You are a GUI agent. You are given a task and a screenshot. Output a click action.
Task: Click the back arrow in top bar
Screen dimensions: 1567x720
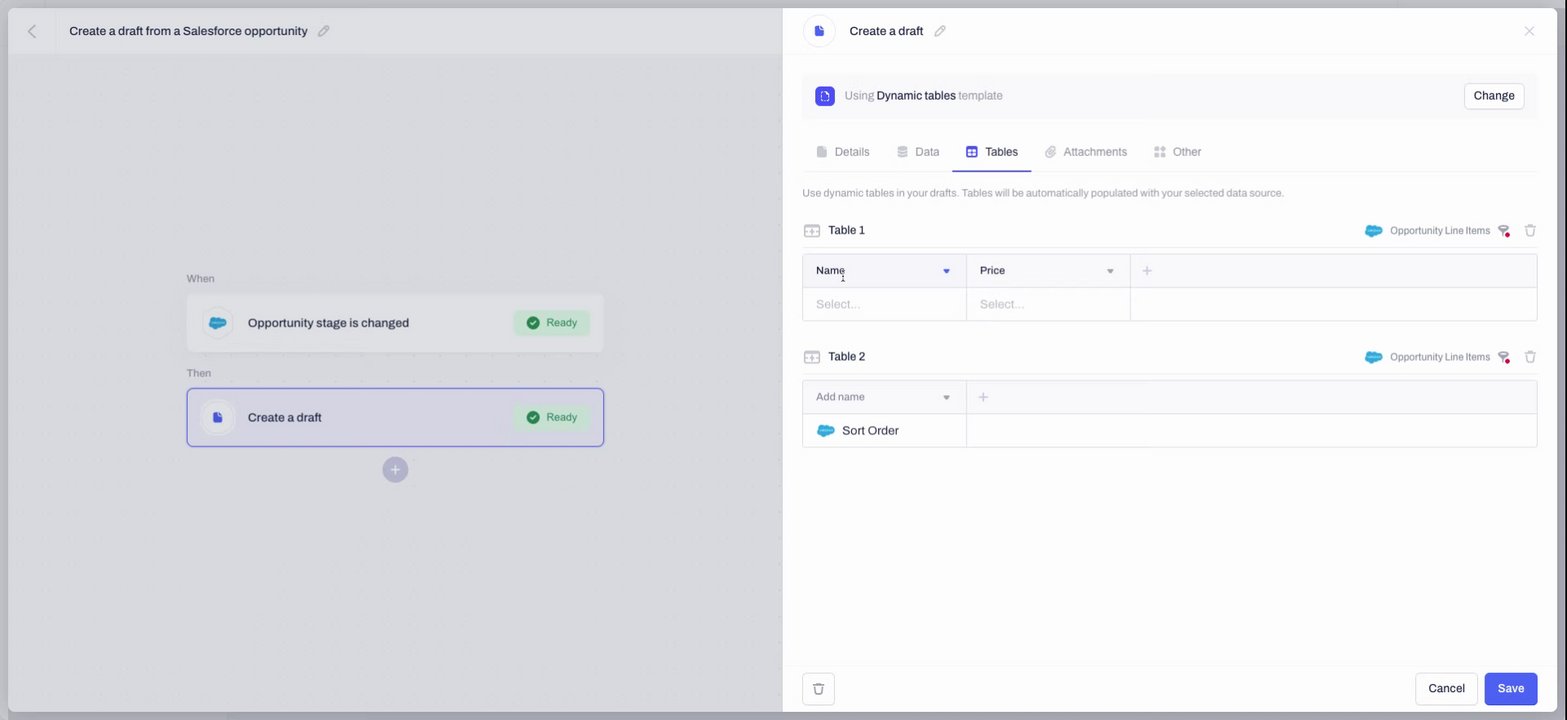[x=32, y=31]
